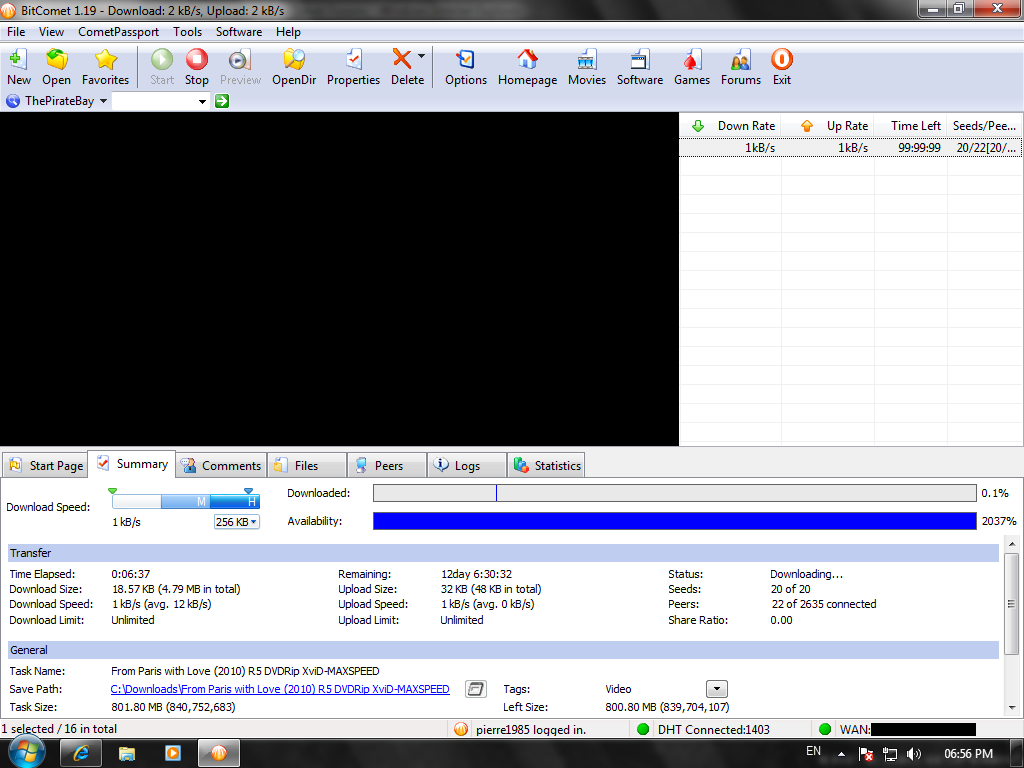The image size is (1024, 768).
Task: Switch to the Peers tab
Action: click(387, 466)
